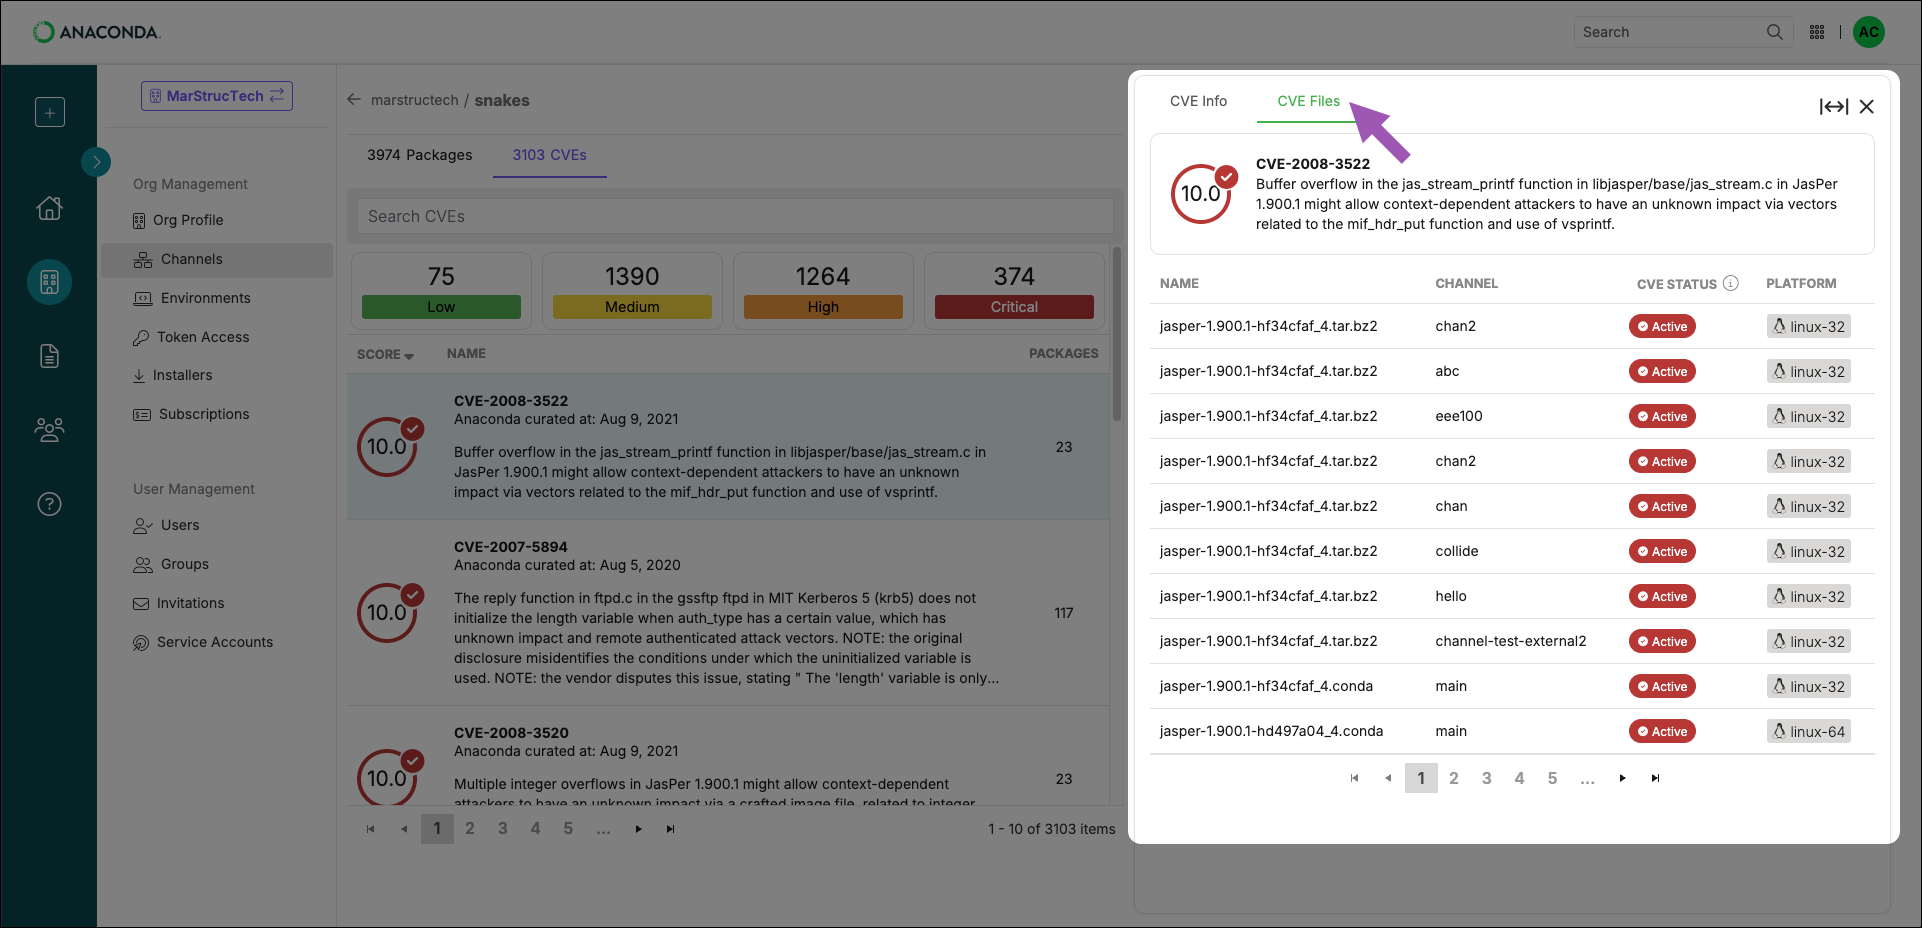Close the CVE details panel
Screen dimensions: 1922x928
[1866, 107]
